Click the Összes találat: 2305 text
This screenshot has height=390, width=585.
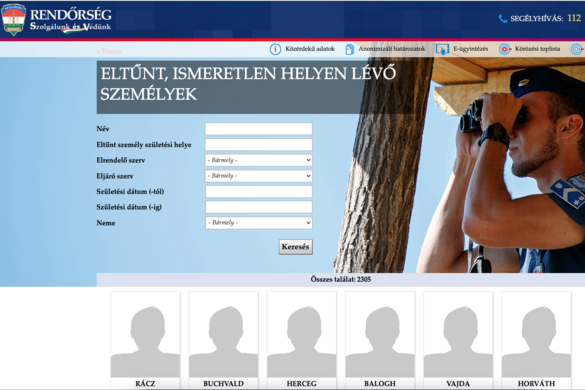tap(341, 280)
